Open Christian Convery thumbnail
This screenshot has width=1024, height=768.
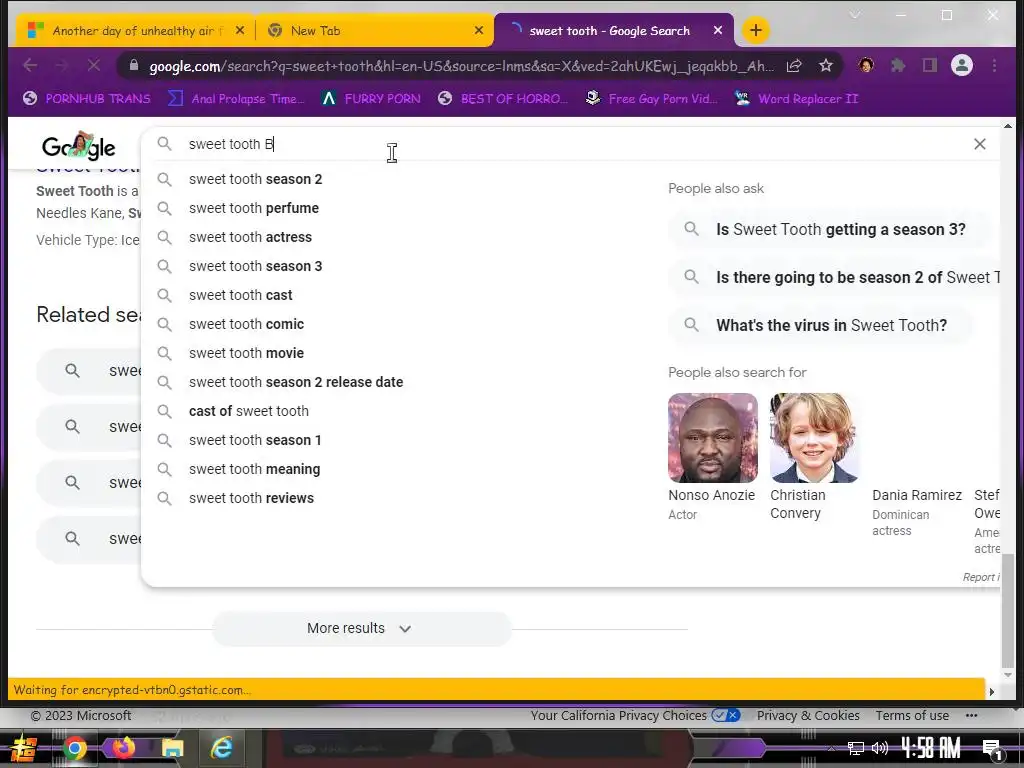click(x=813, y=438)
